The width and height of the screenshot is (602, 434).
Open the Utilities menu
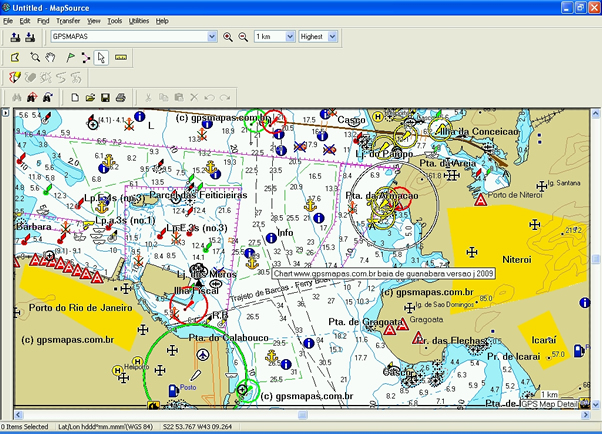tap(139, 20)
